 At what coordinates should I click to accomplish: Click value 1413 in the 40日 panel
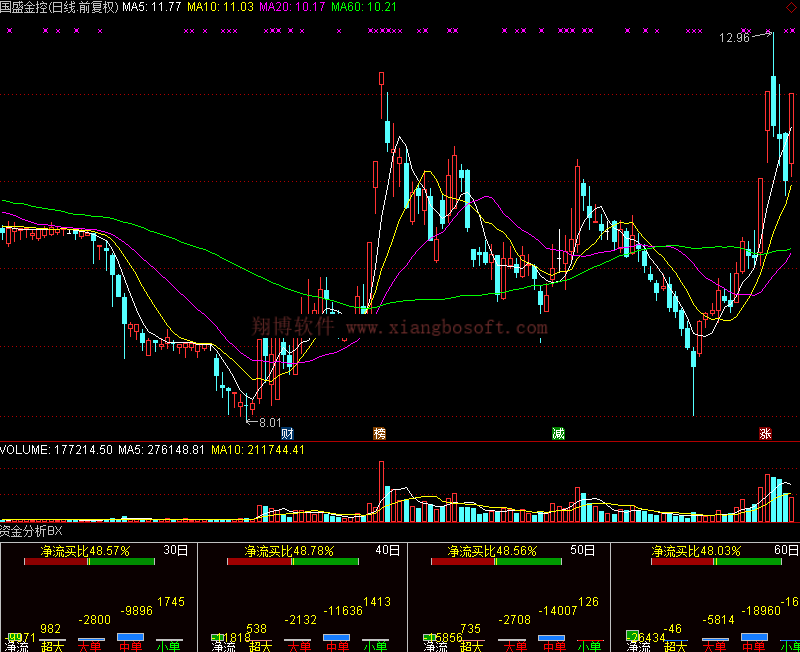click(377, 602)
